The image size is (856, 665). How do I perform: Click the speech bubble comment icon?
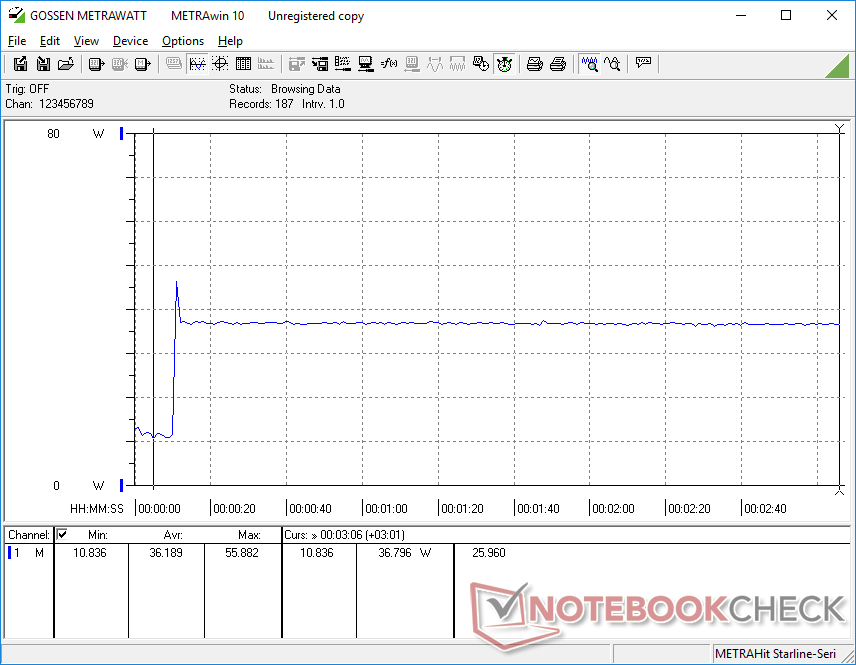(643, 63)
